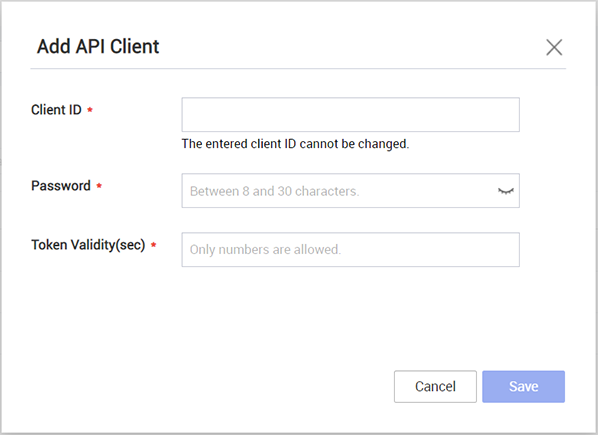Save the new API client

coord(523,387)
